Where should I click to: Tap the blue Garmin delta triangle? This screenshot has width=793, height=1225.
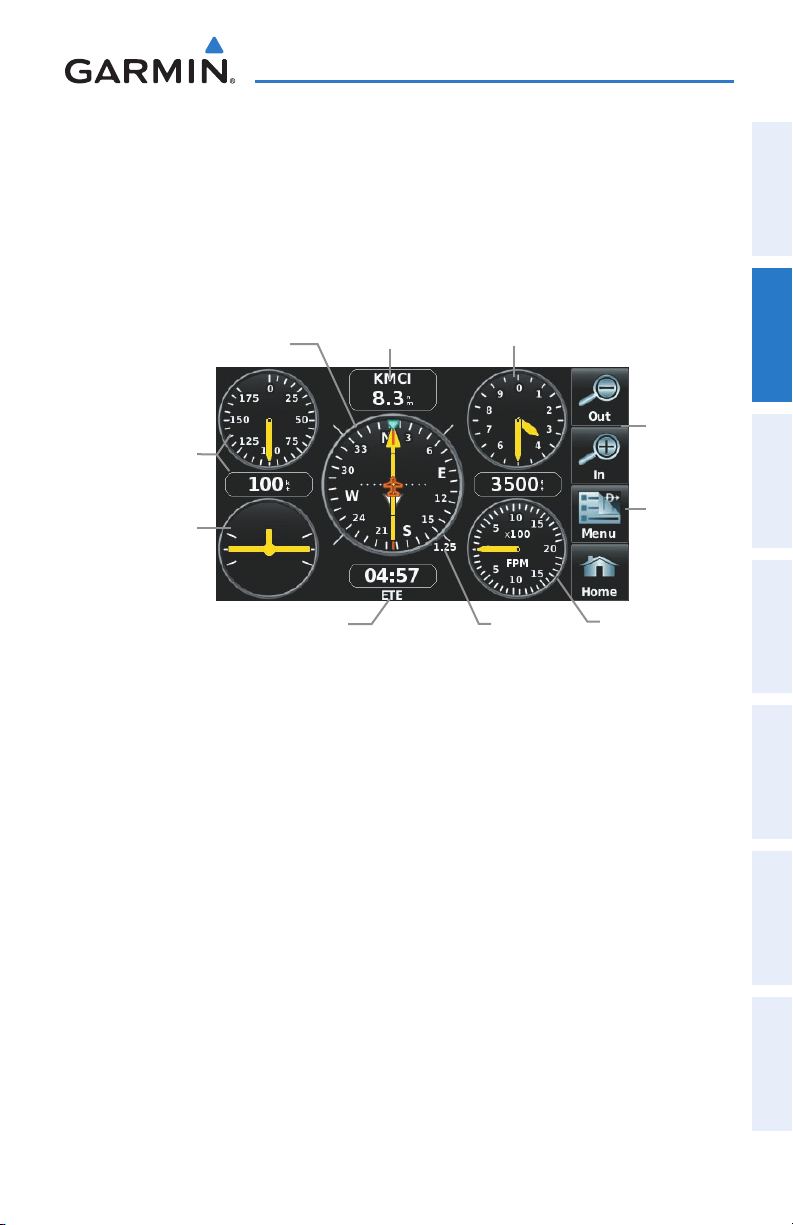211,44
